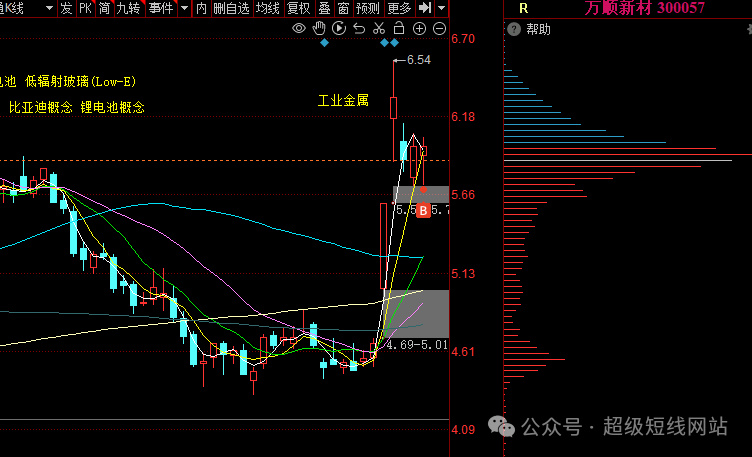
Task: Click the 5.66 price axis value
Action: [x=463, y=195]
